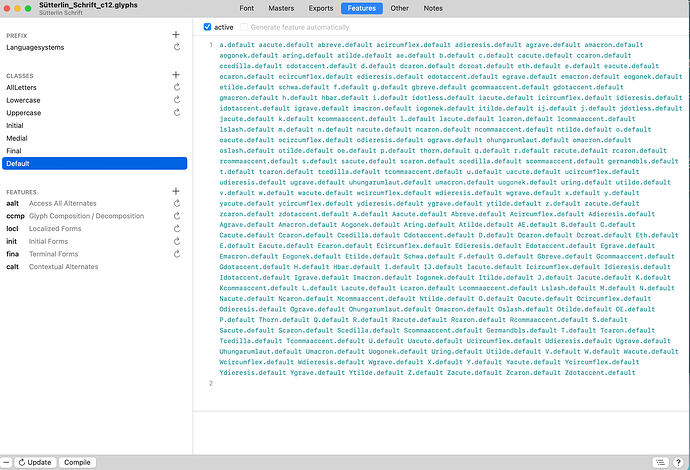Screen dimensions: 690x470
Task: Click the Compile button
Action: point(77,463)
